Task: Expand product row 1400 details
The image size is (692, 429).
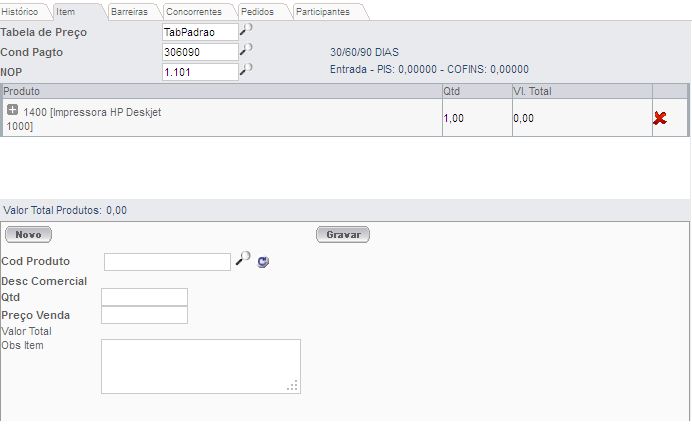Action: coord(12,109)
